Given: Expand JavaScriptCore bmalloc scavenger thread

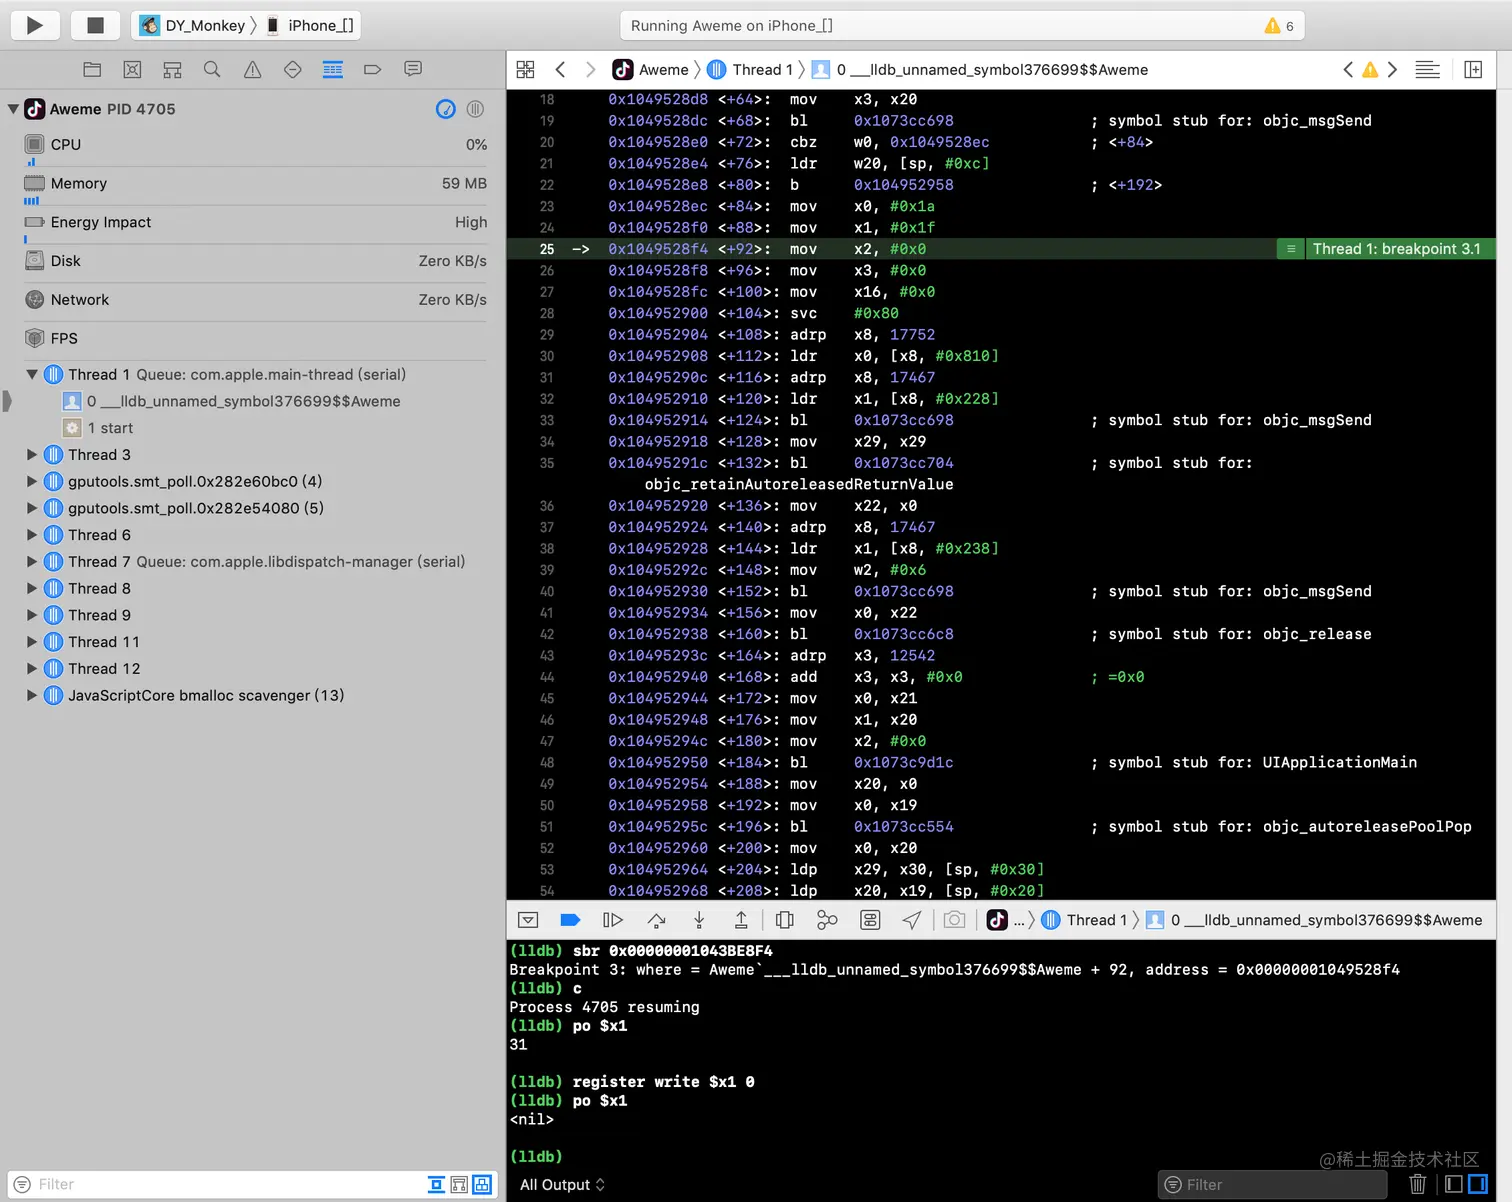Looking at the screenshot, I should click(x=32, y=696).
